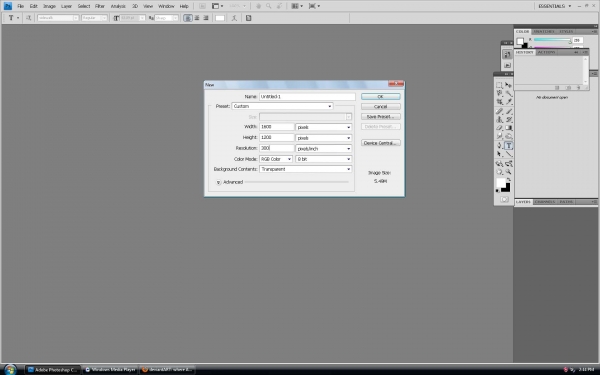
Task: Open the Analysis menu
Action: coord(118,6)
